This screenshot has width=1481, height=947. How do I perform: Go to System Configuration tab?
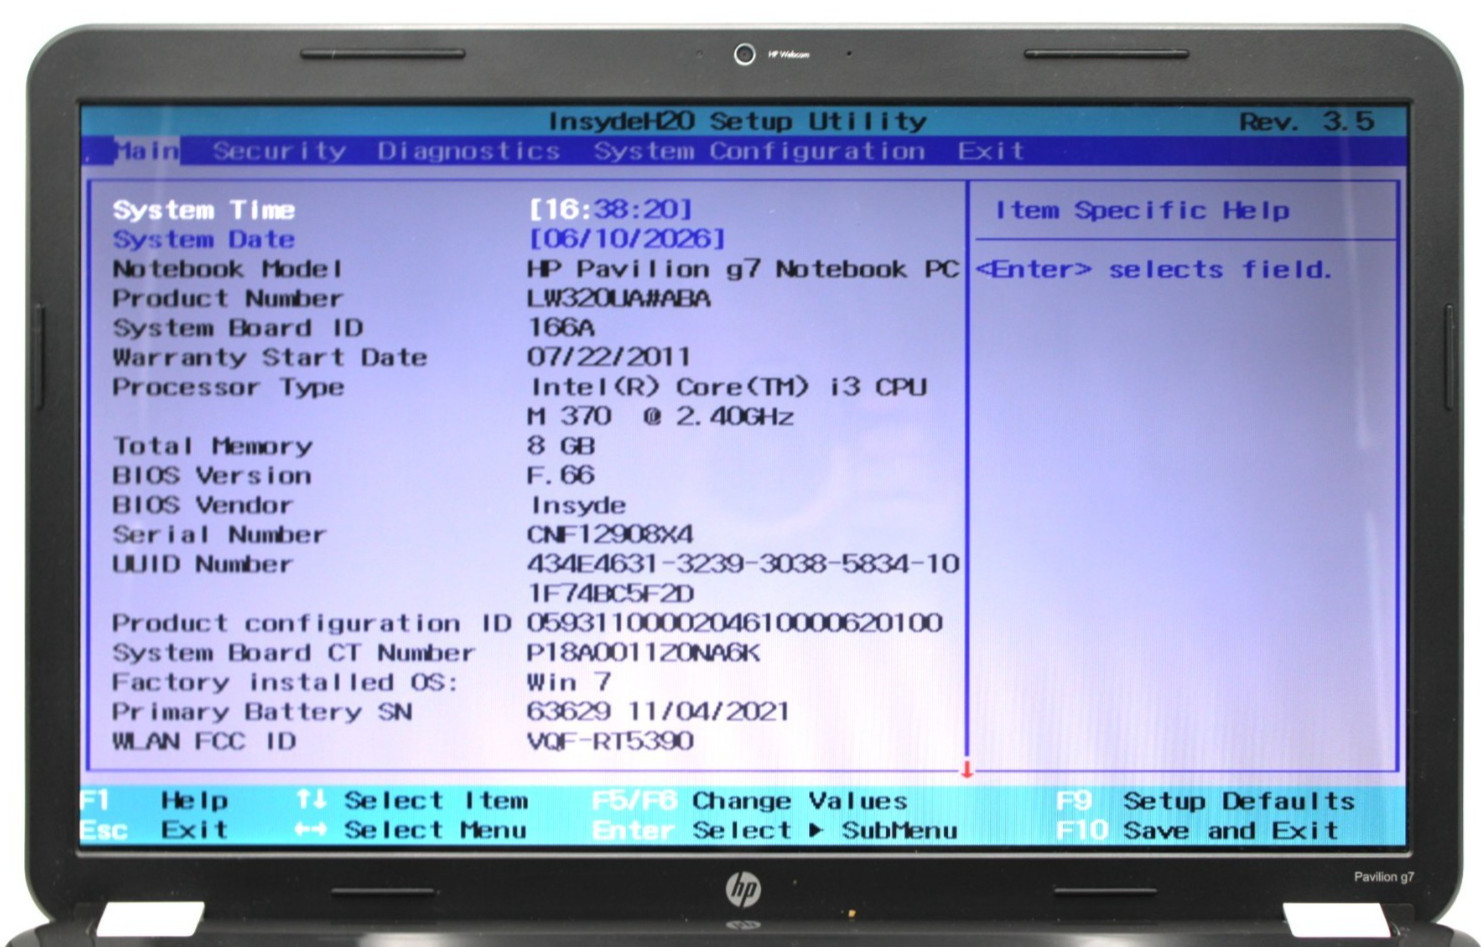coord(759,151)
